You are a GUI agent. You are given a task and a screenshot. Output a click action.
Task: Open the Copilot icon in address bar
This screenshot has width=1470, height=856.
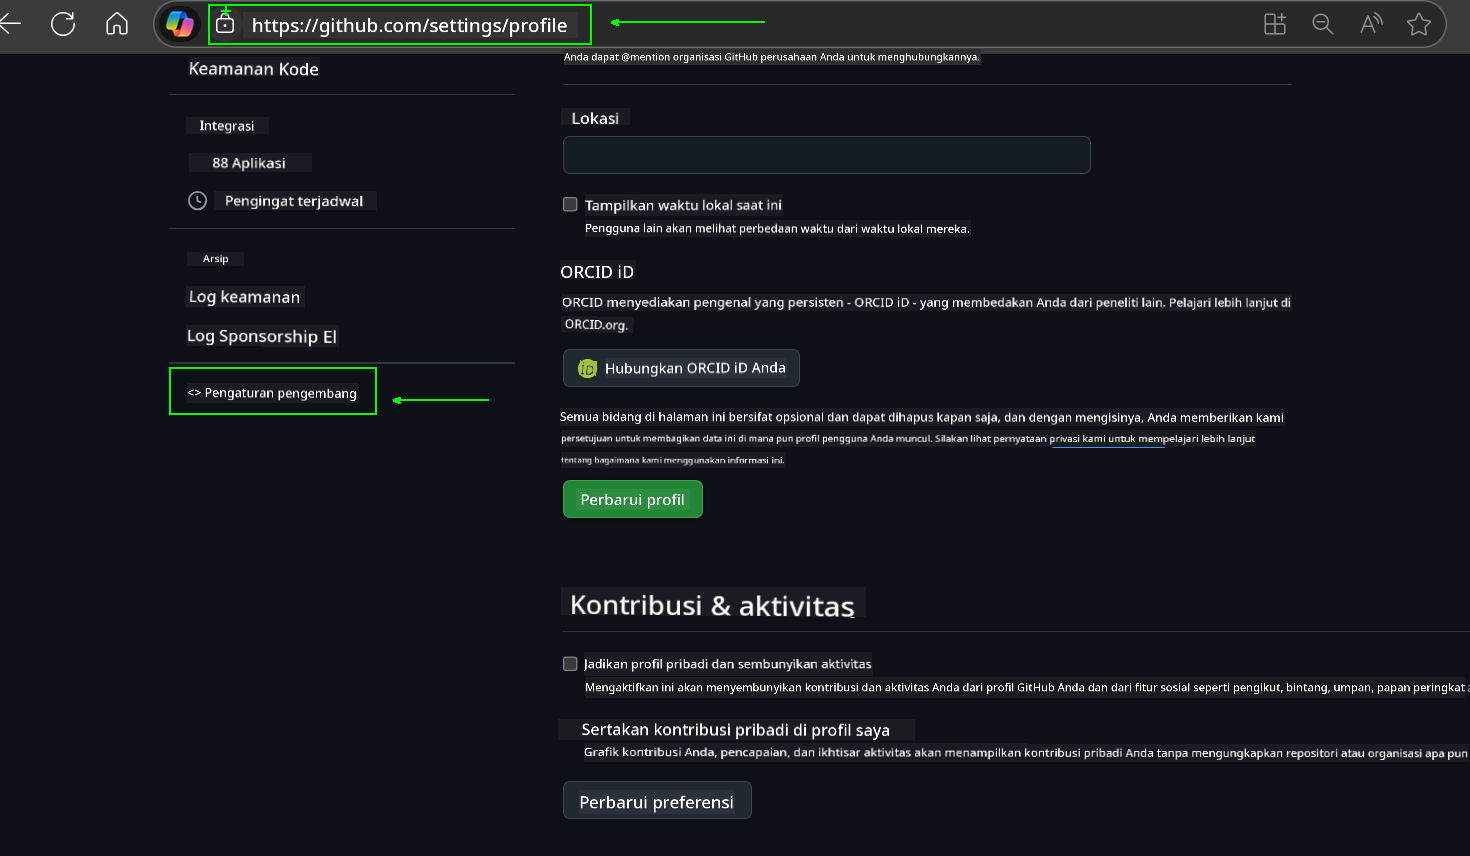click(180, 24)
